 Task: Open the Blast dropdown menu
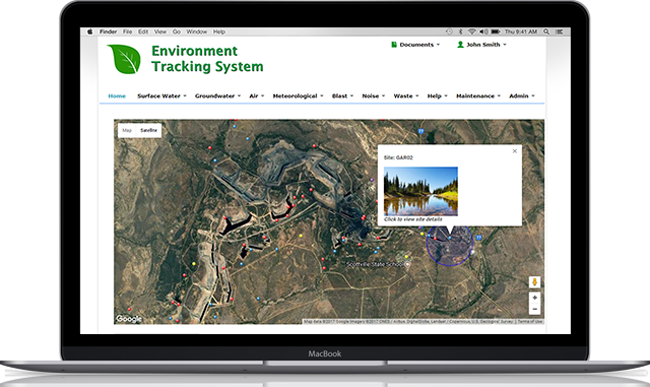click(342, 96)
